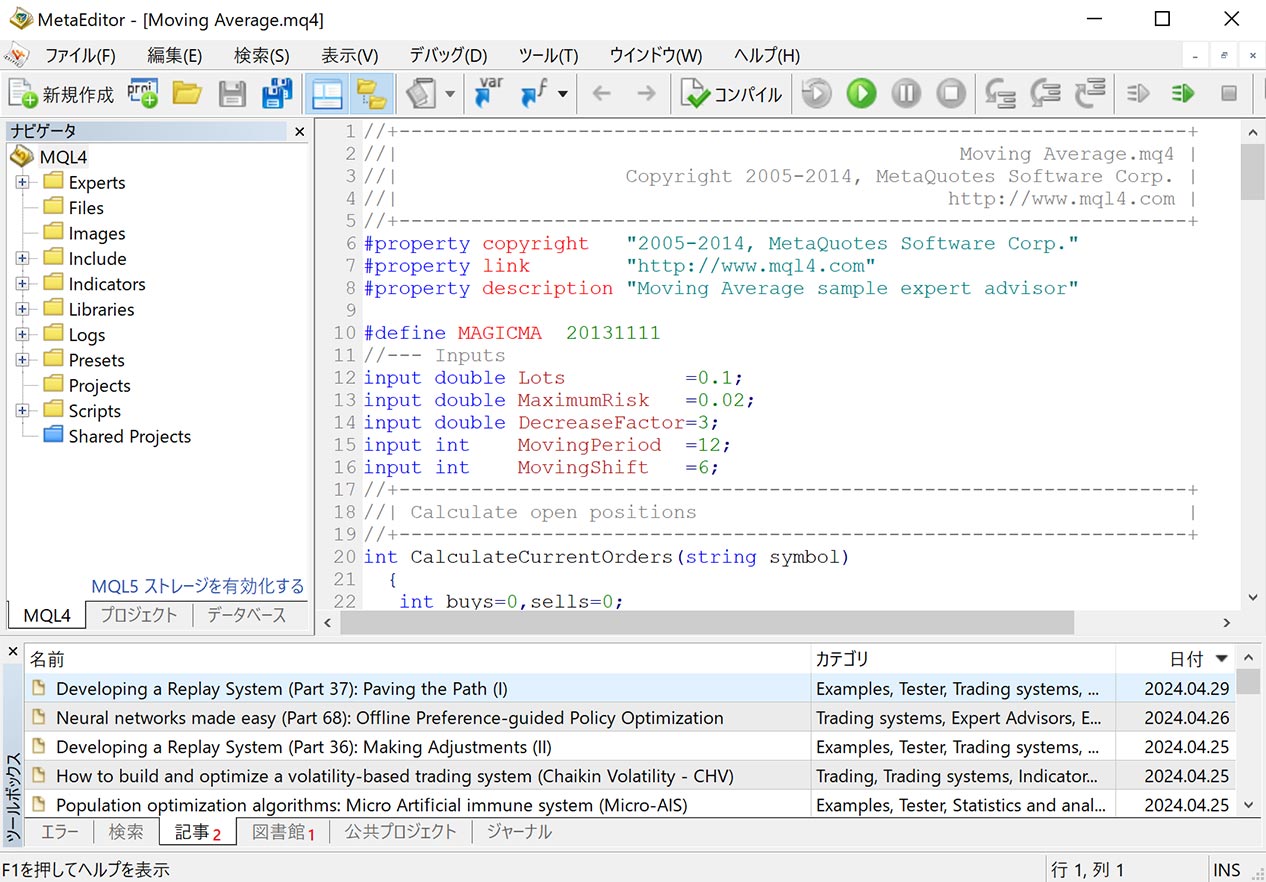Click the start debugging on history icon
1266x882 pixels.
[x=817, y=94]
